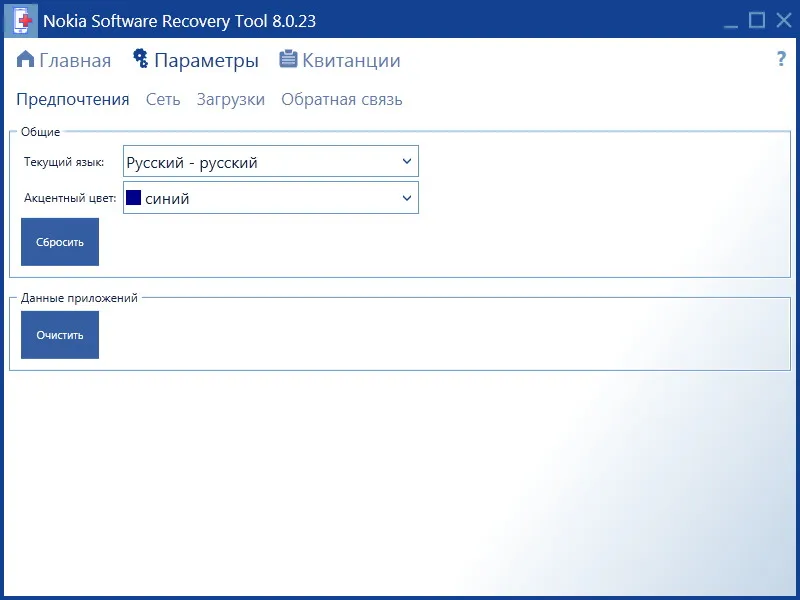
Task: Switch to the Загрузки settings subtab
Action: (231, 99)
